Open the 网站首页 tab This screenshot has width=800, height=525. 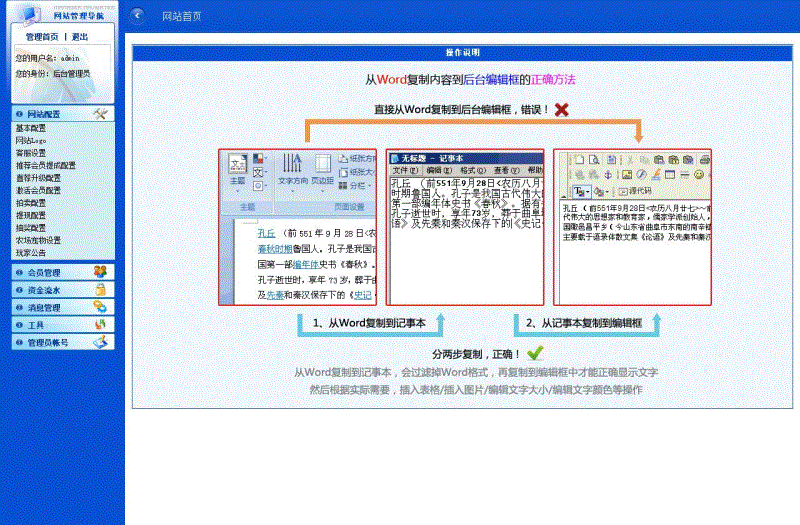182,17
